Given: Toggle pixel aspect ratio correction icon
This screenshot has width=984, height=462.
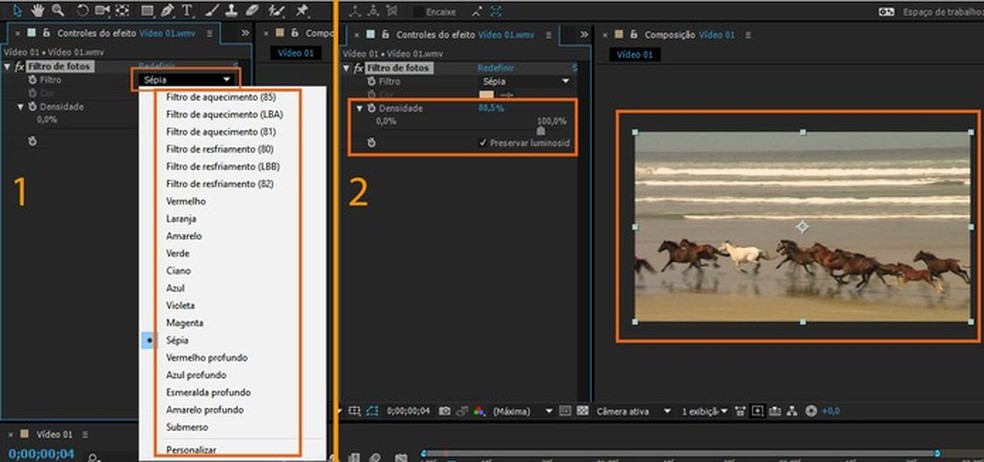Looking at the screenshot, I should (x=740, y=411).
